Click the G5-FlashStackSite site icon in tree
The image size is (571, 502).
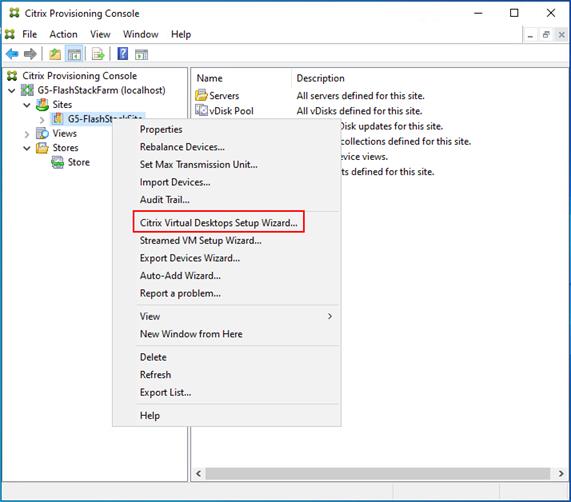coord(57,119)
